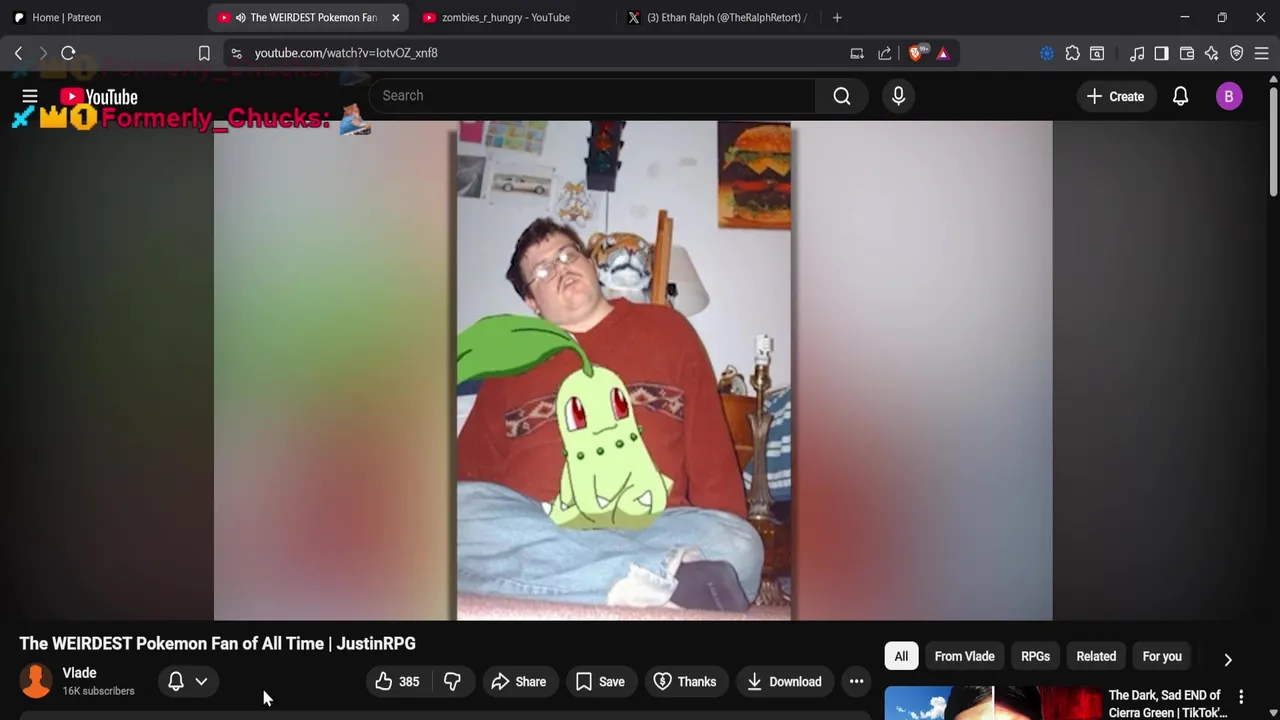Expand subscription options chevron beside the bell
Viewport: 1280px width, 720px height.
click(201, 682)
